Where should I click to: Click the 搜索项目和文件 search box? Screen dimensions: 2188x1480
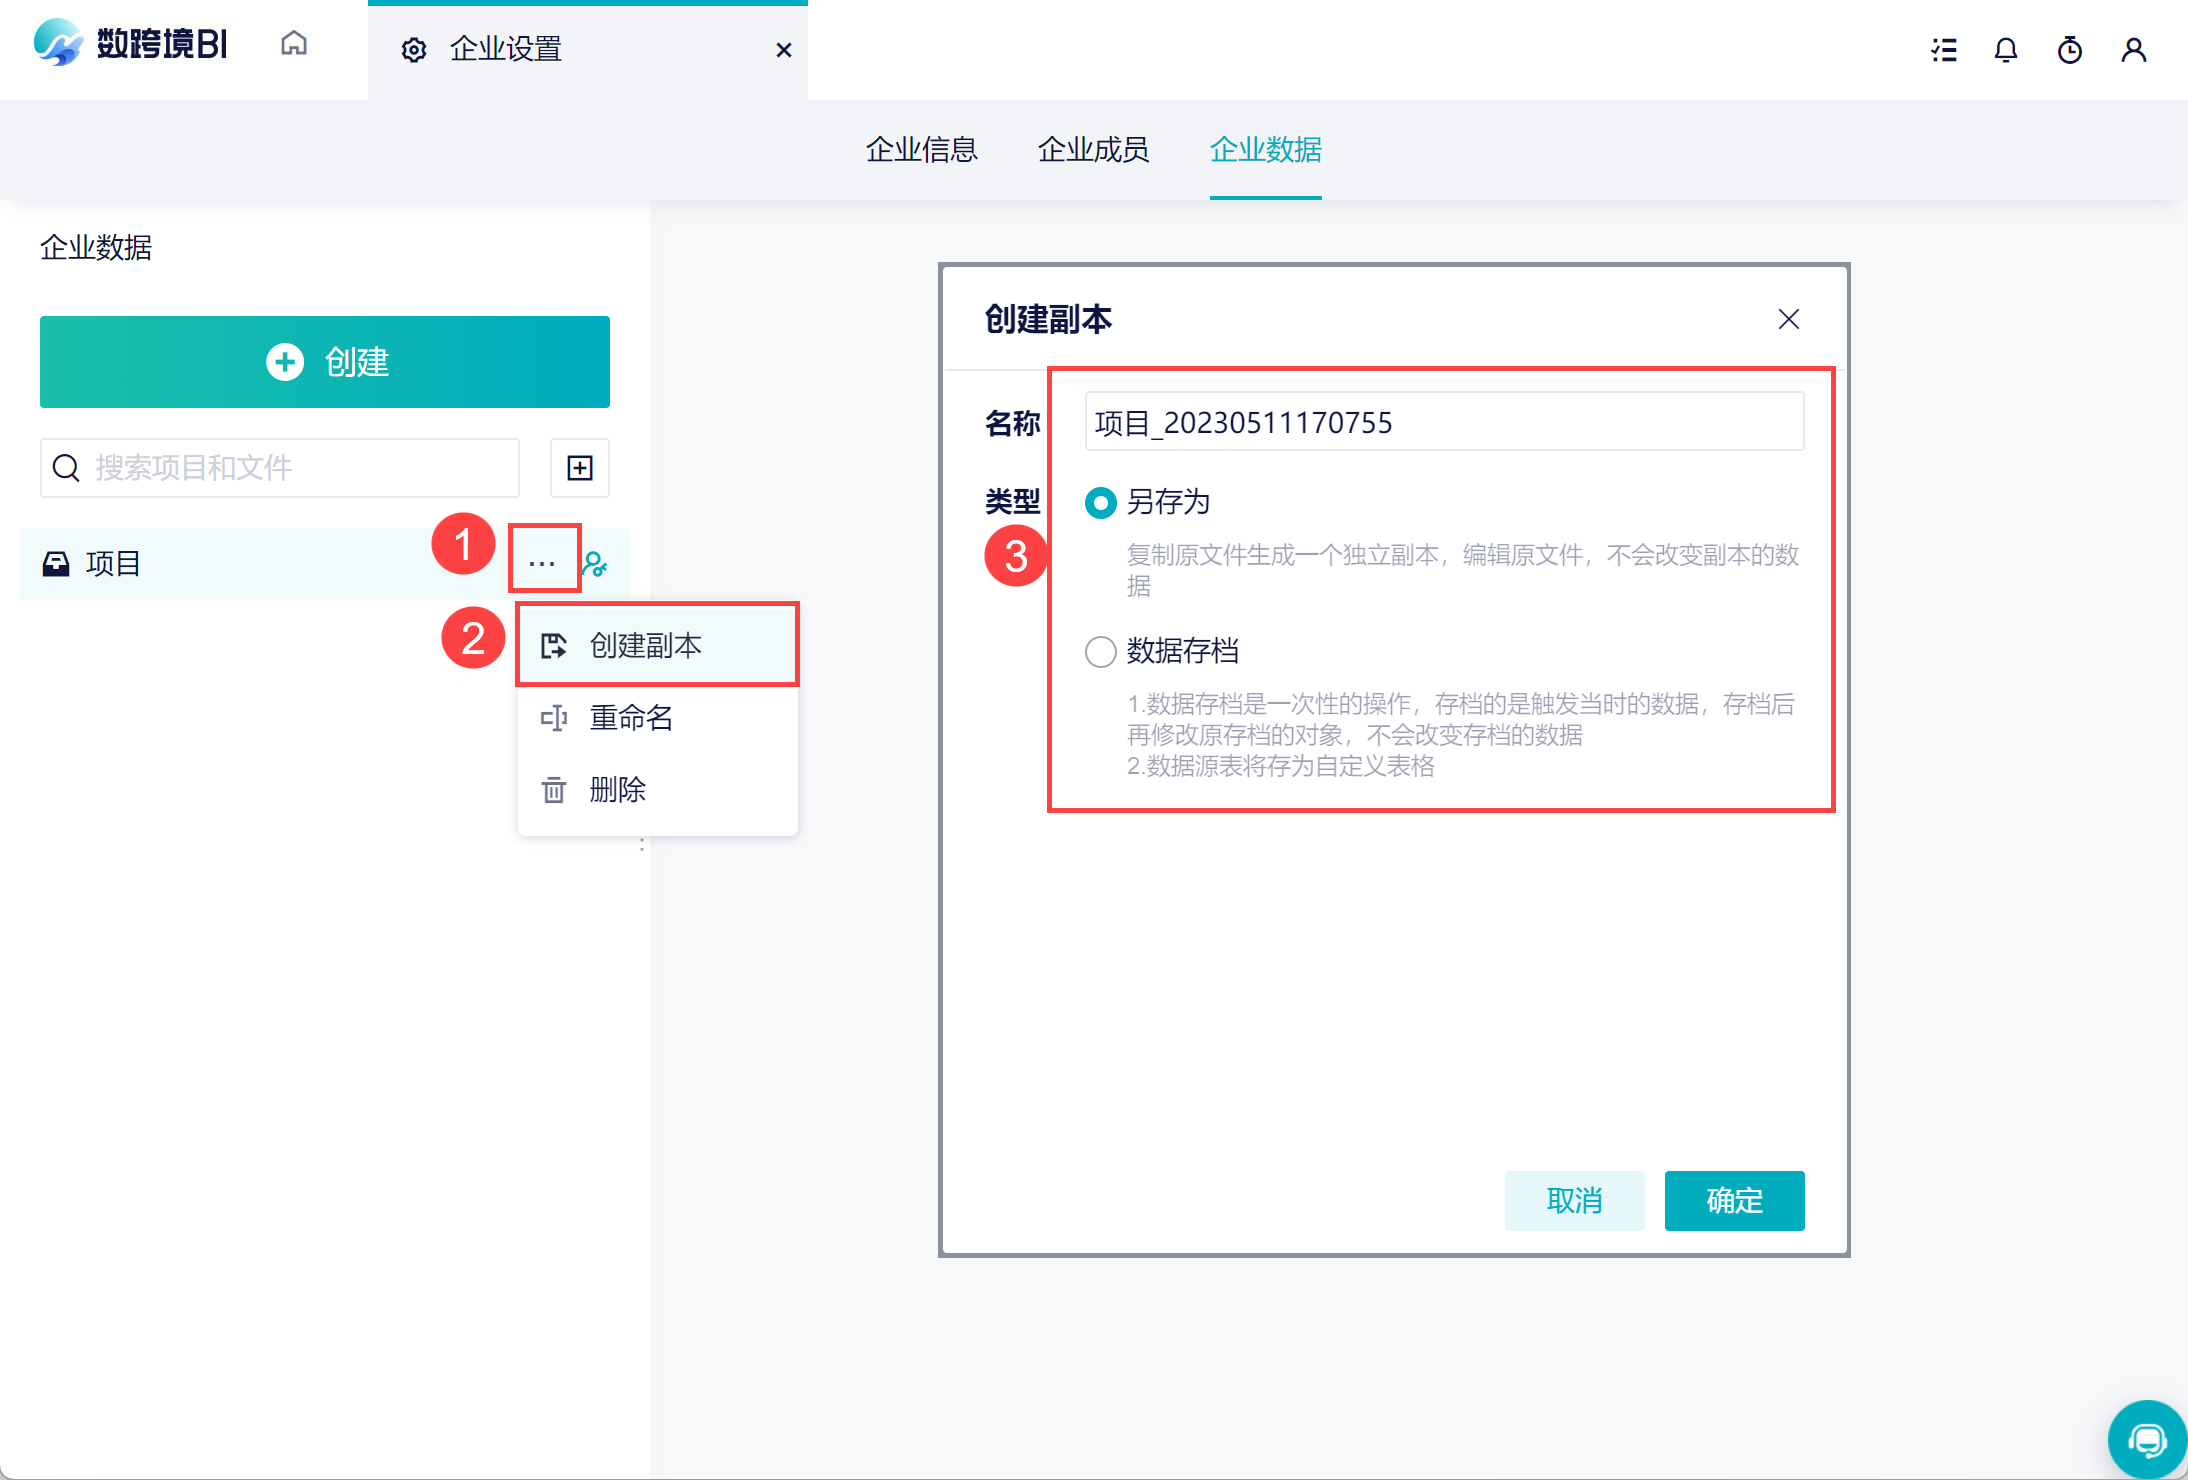pos(280,468)
